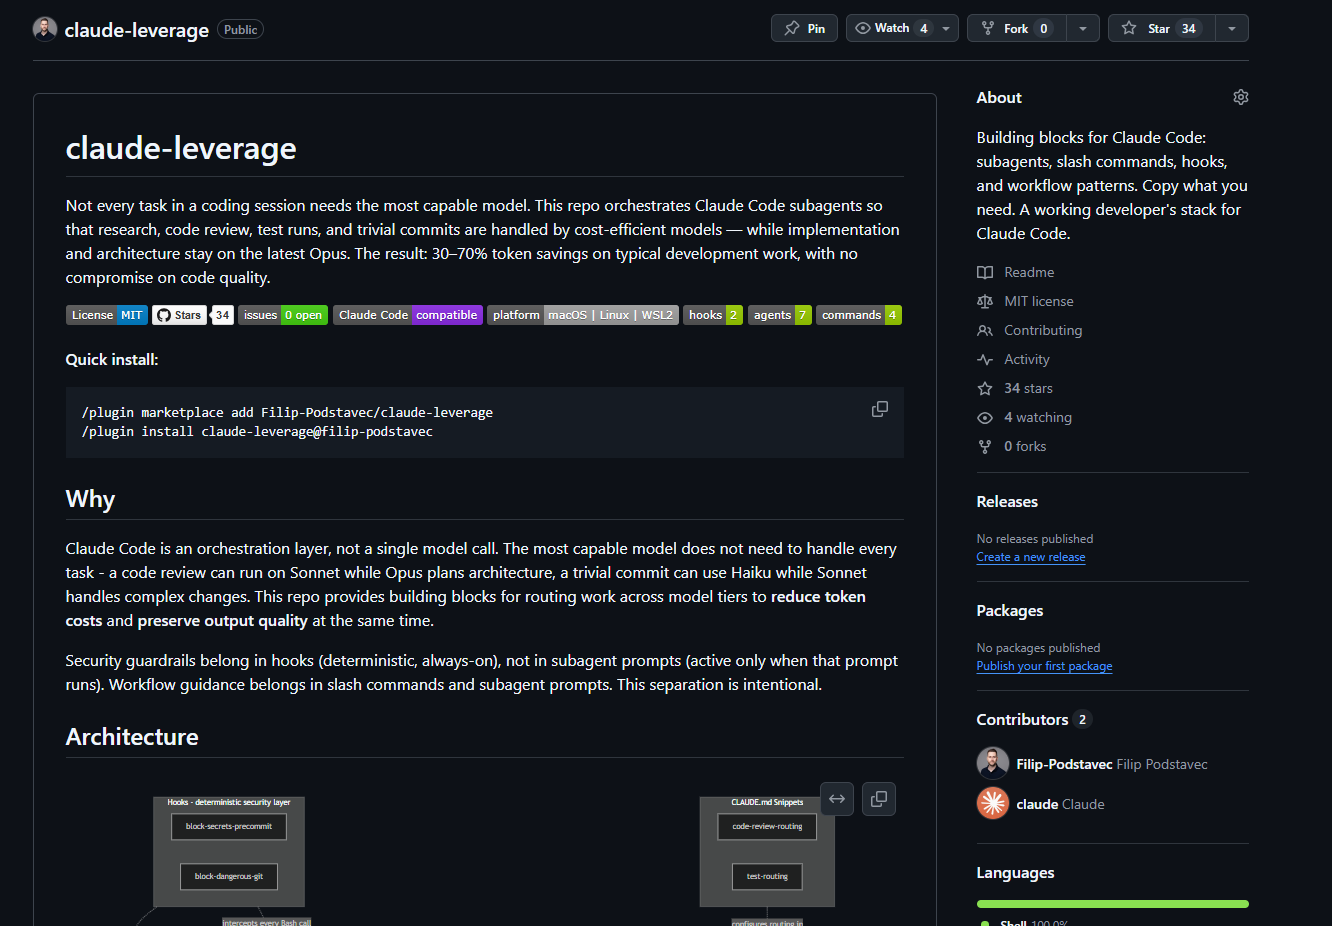Click Create a new release link

[1031, 557]
